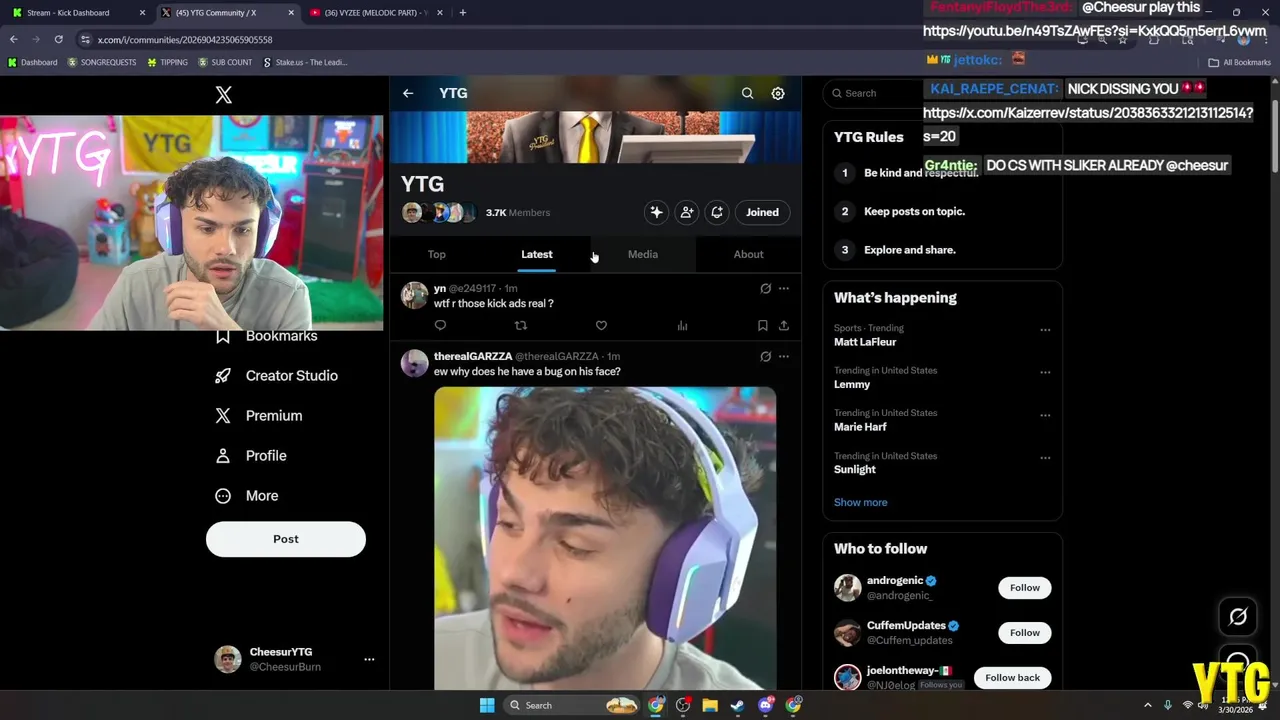Select the Latest tab

[537, 254]
